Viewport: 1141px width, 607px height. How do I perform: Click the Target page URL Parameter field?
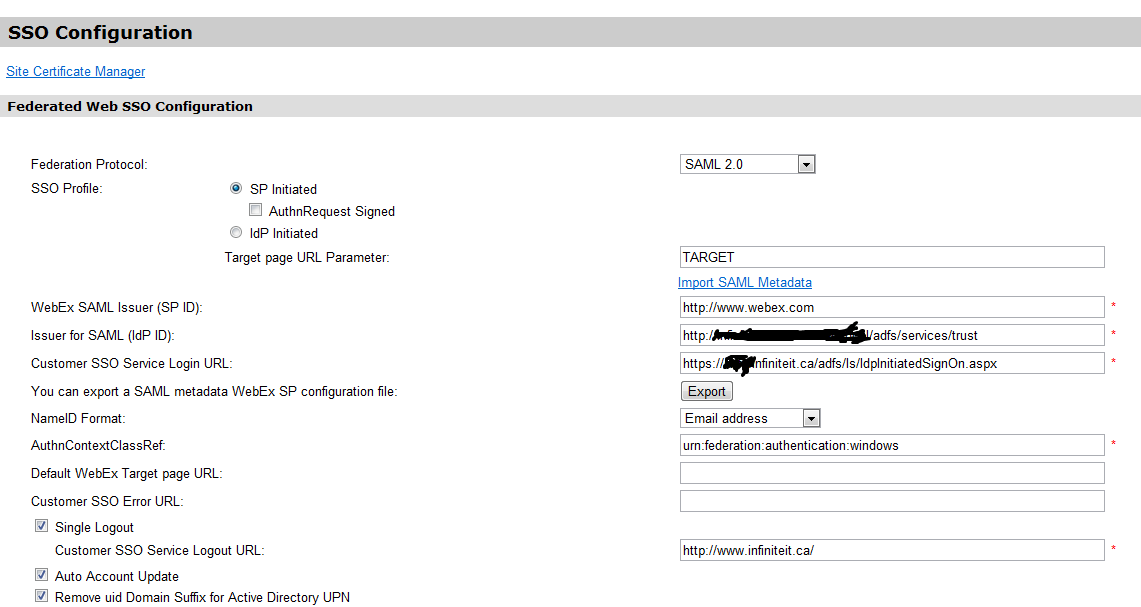tap(892, 257)
